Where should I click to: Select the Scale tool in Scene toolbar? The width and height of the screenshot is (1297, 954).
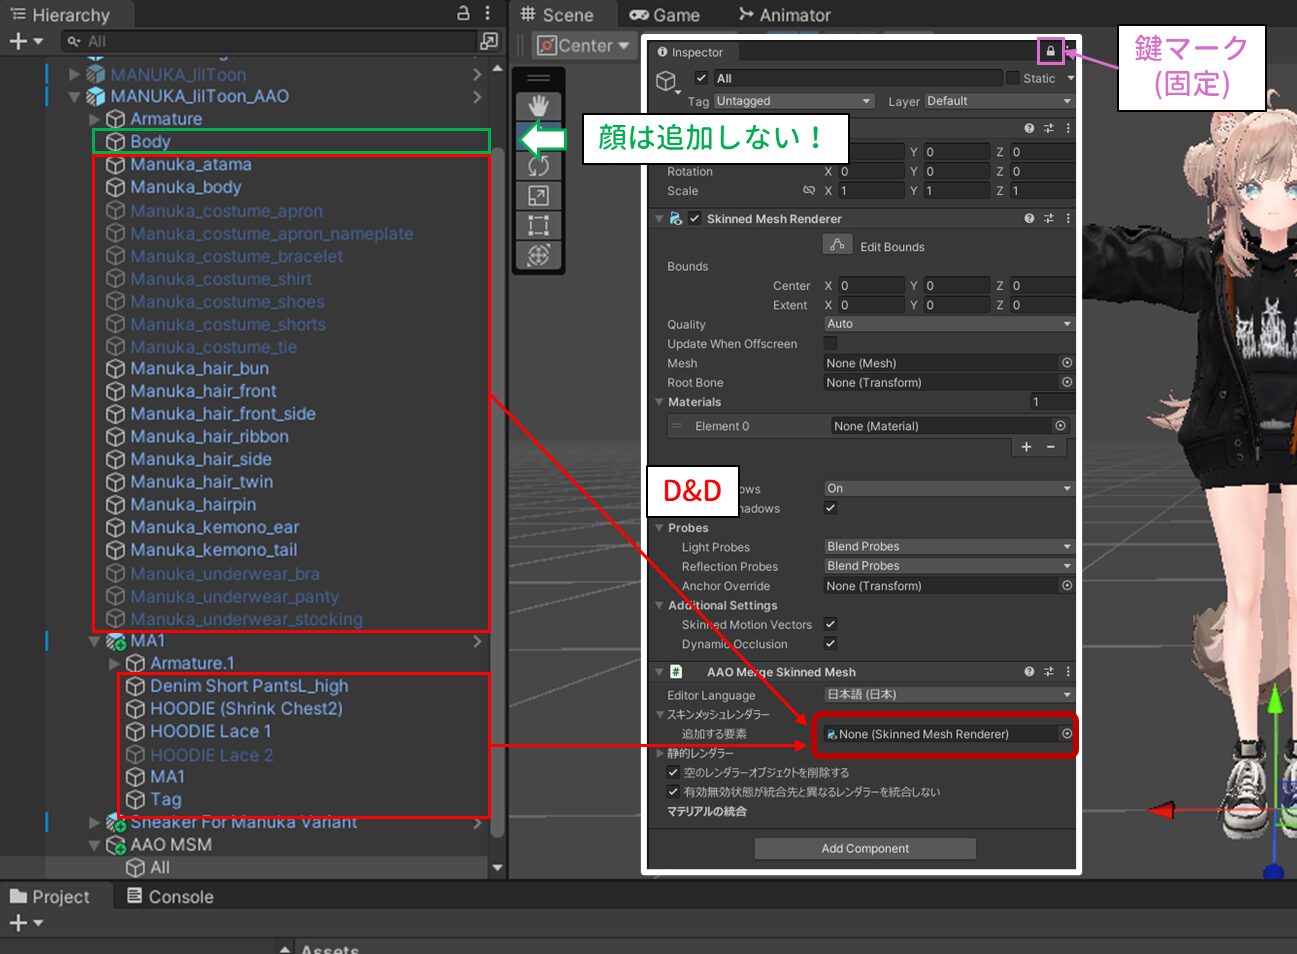538,196
